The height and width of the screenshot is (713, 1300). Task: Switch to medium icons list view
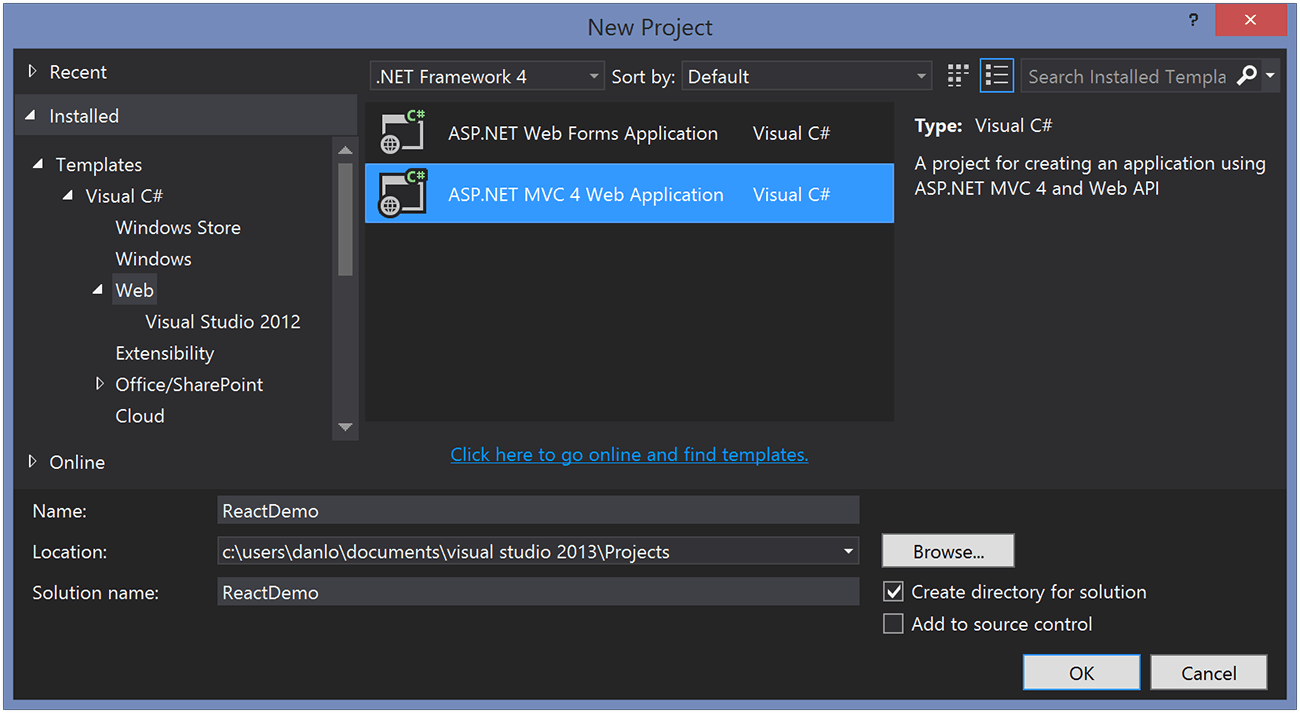(996, 76)
